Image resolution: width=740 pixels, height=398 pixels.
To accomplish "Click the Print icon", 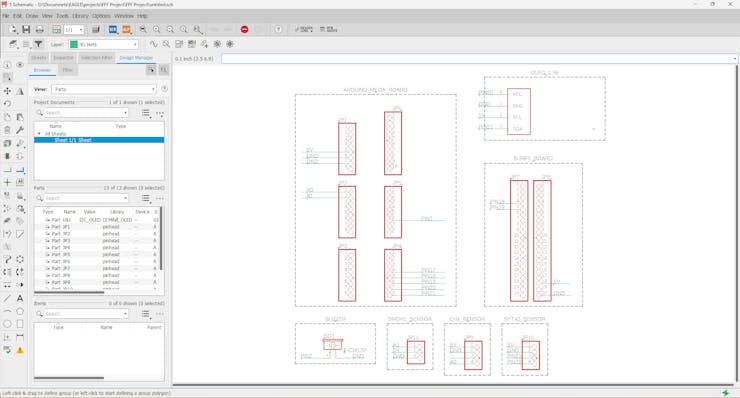I will click(40, 30).
